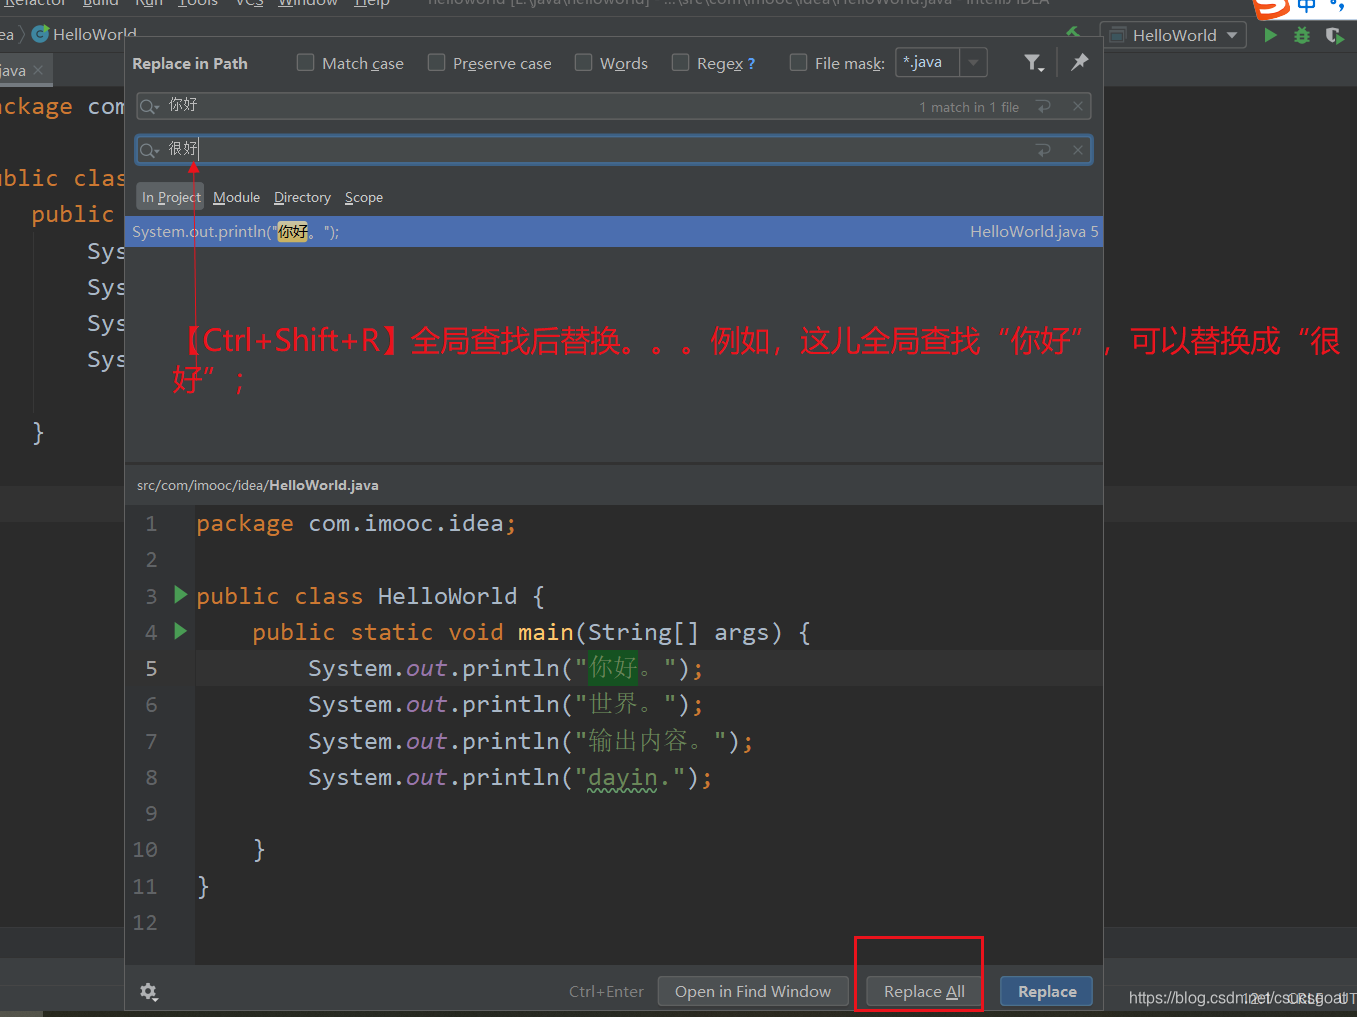Open the VCS menu
Screen dimensions: 1357x1017
click(x=250, y=3)
